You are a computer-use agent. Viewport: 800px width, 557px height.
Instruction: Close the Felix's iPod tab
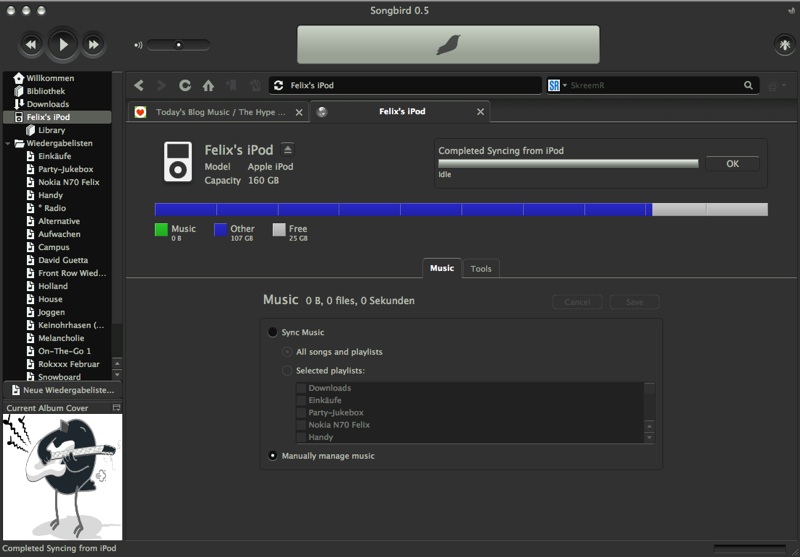click(x=480, y=112)
